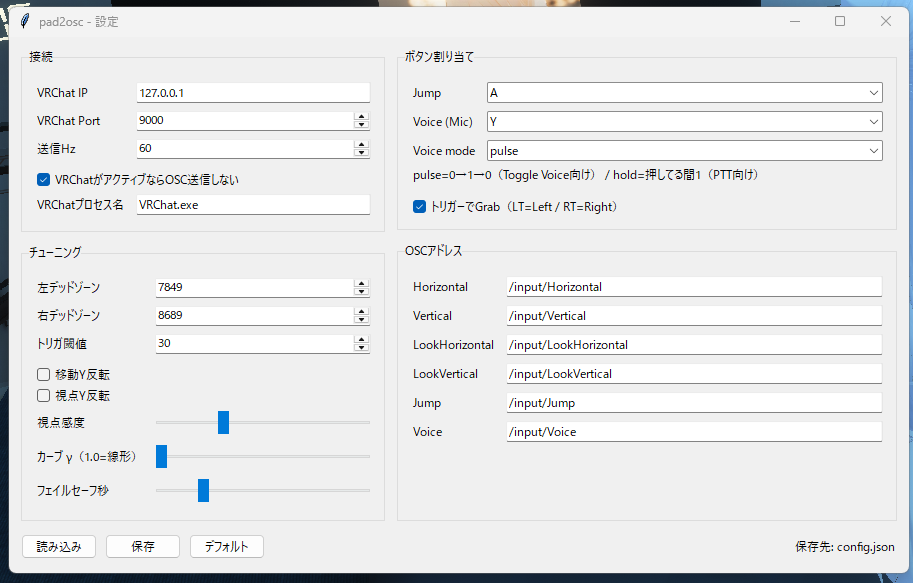Screen dimensions: 913x583
Task: Open the Voice mode dropdown
Action: [873, 151]
